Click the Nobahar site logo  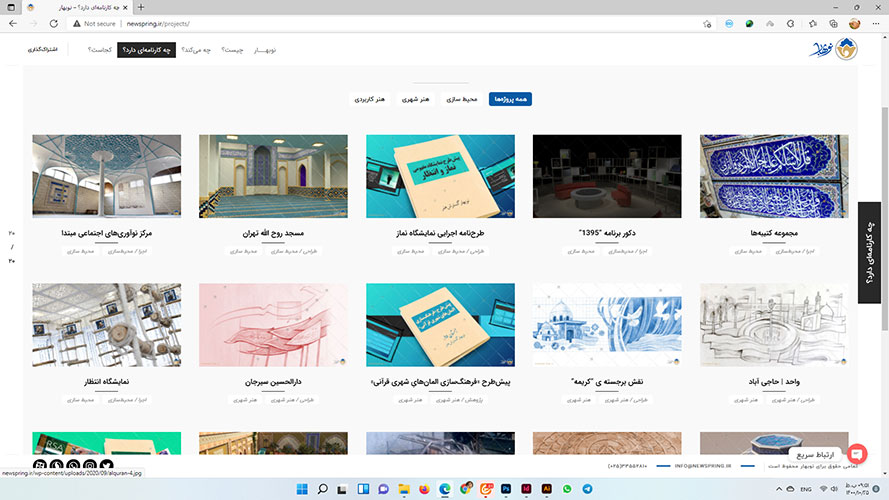point(833,49)
